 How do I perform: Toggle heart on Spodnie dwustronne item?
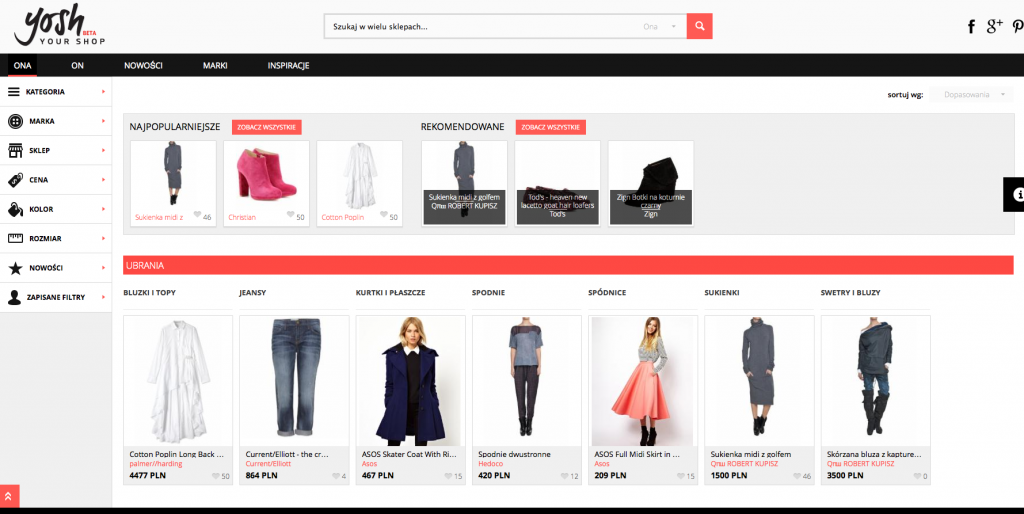click(x=565, y=476)
